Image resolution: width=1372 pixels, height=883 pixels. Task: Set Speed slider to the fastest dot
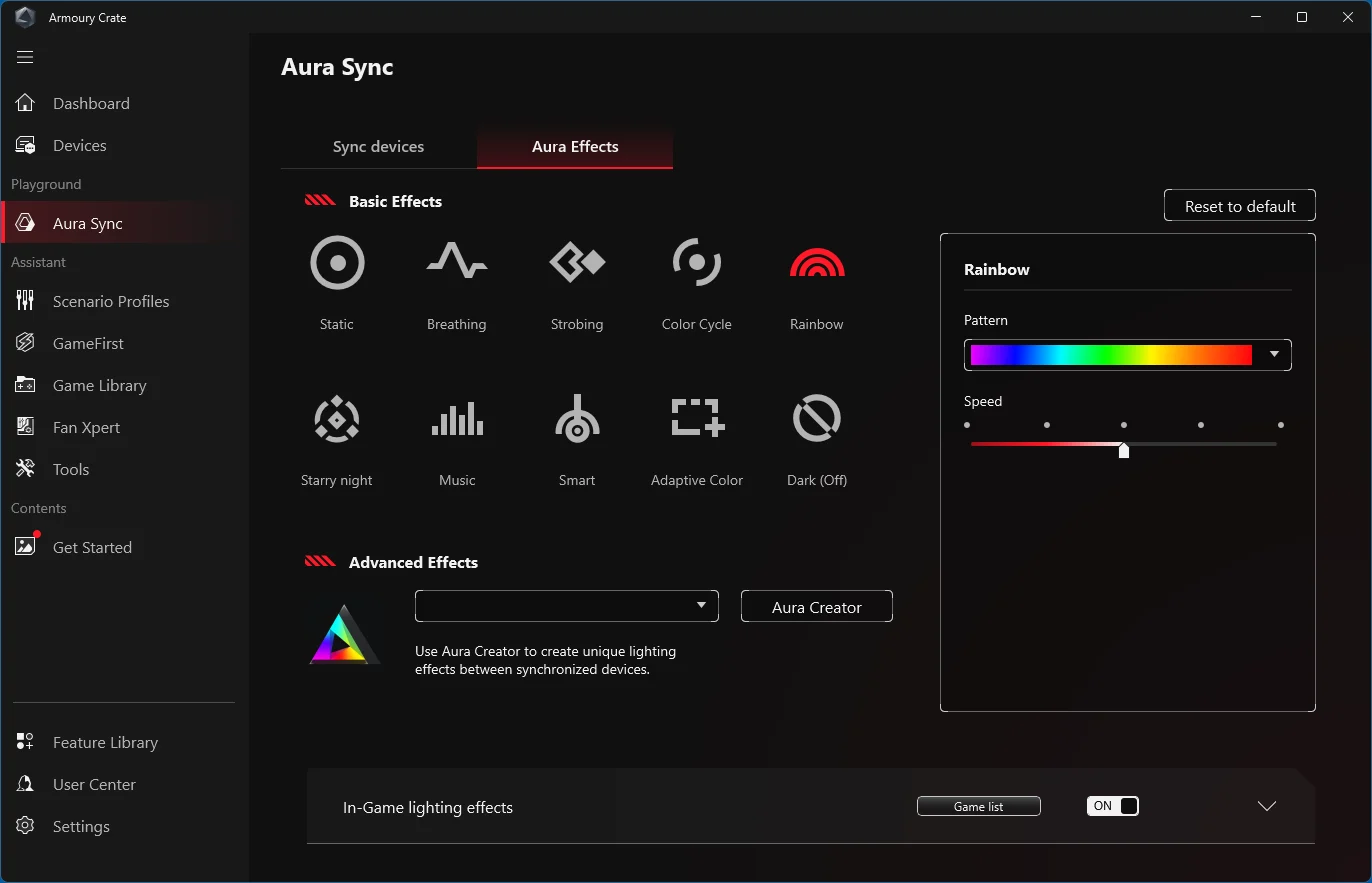pos(1281,425)
